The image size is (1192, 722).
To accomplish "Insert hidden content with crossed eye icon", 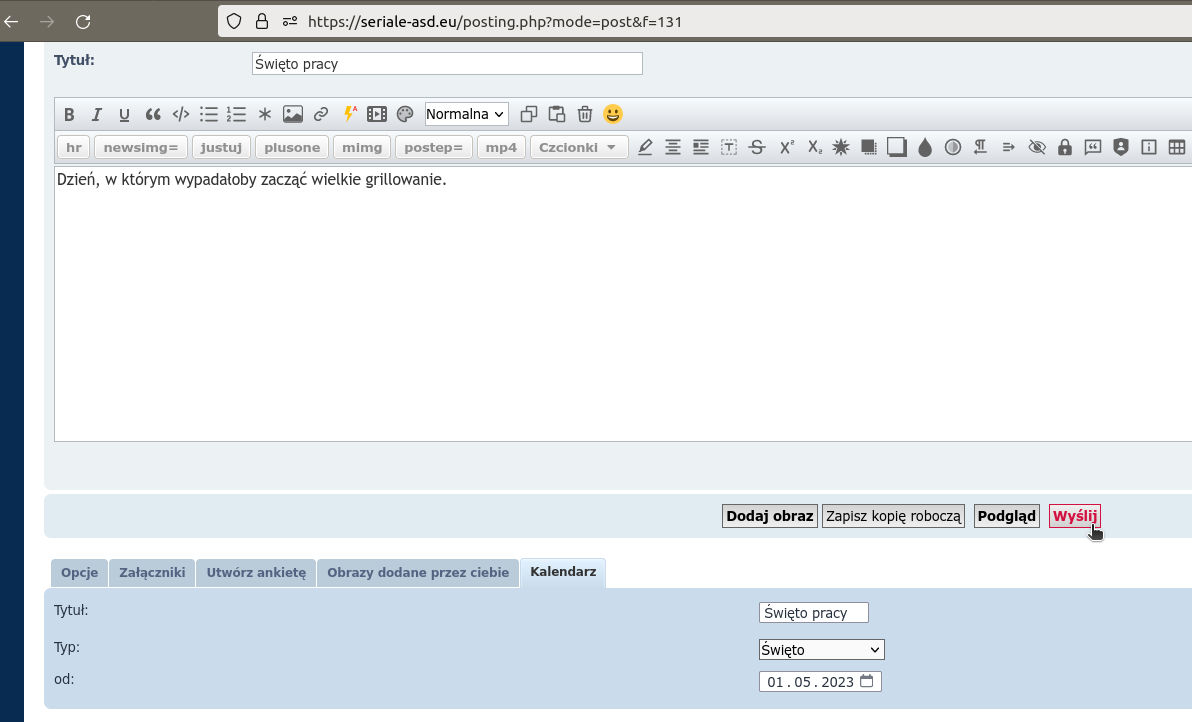I will point(1037,147).
